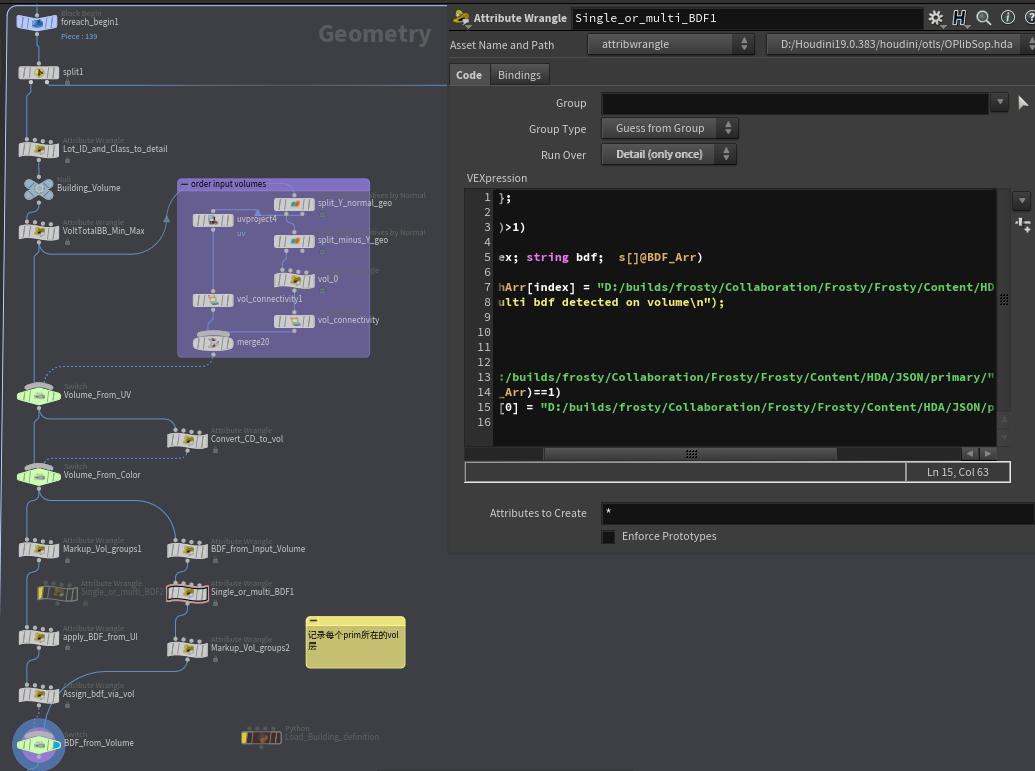Click the Houdini H help icon
Viewport: 1035px width, 771px height.
pos(961,18)
